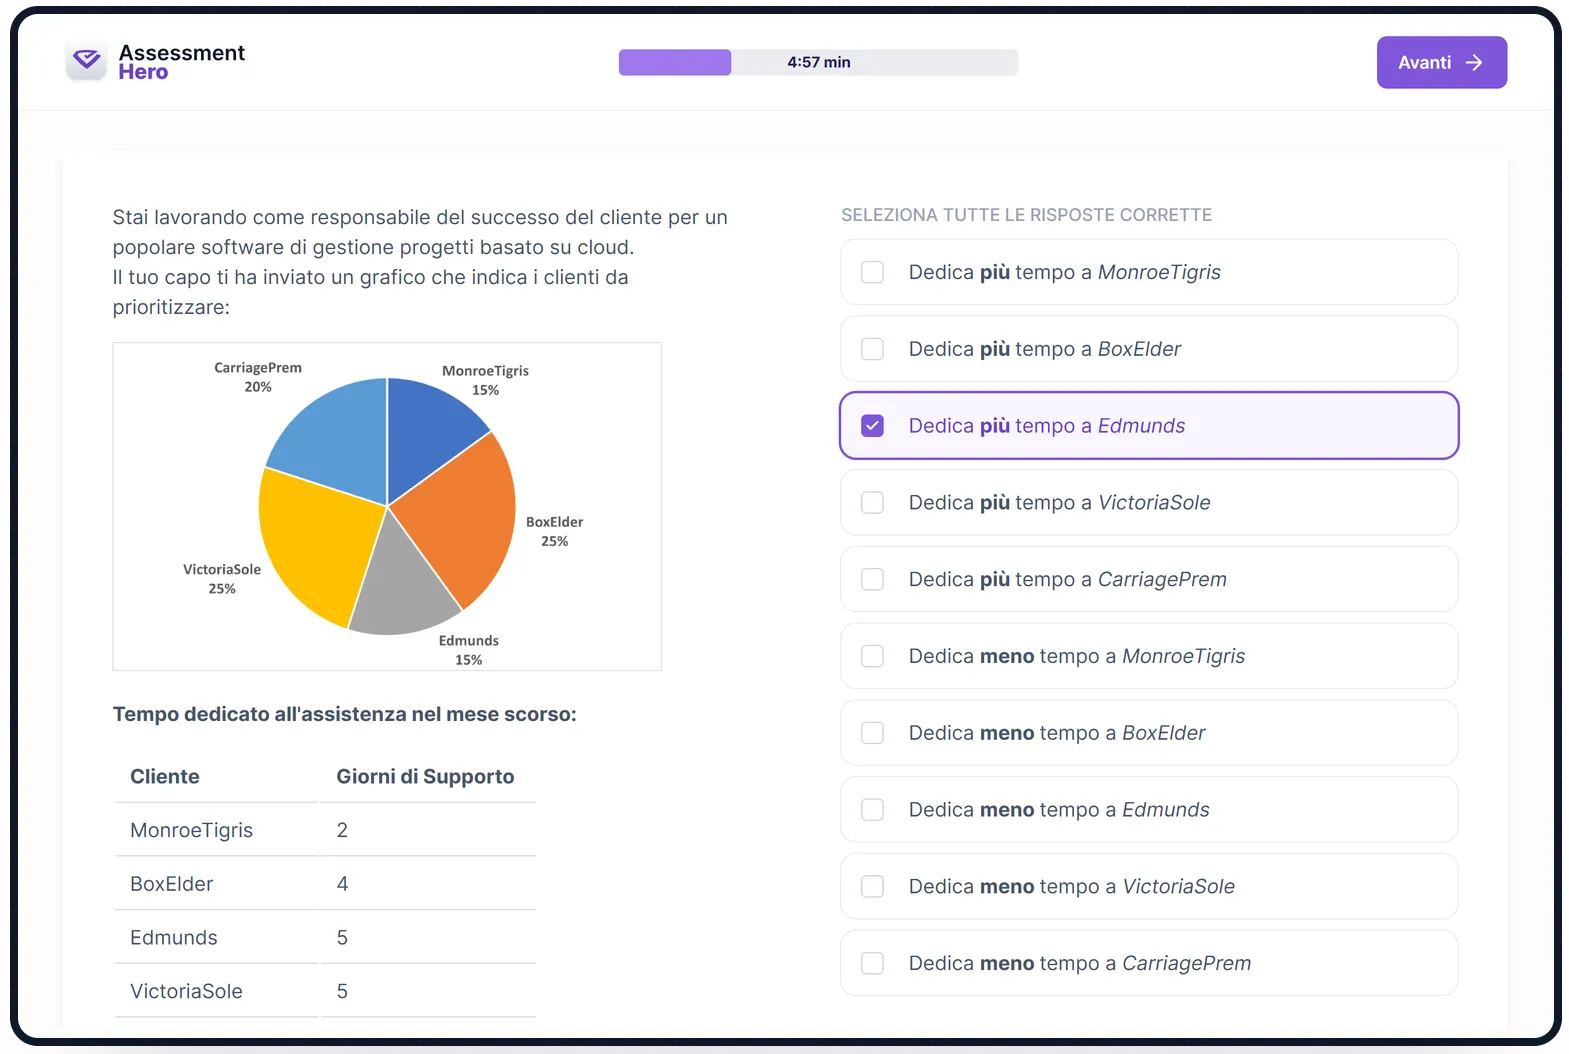The image size is (1569, 1054).
Task: Click the value 4 in BoxElder row
Action: coord(342,884)
